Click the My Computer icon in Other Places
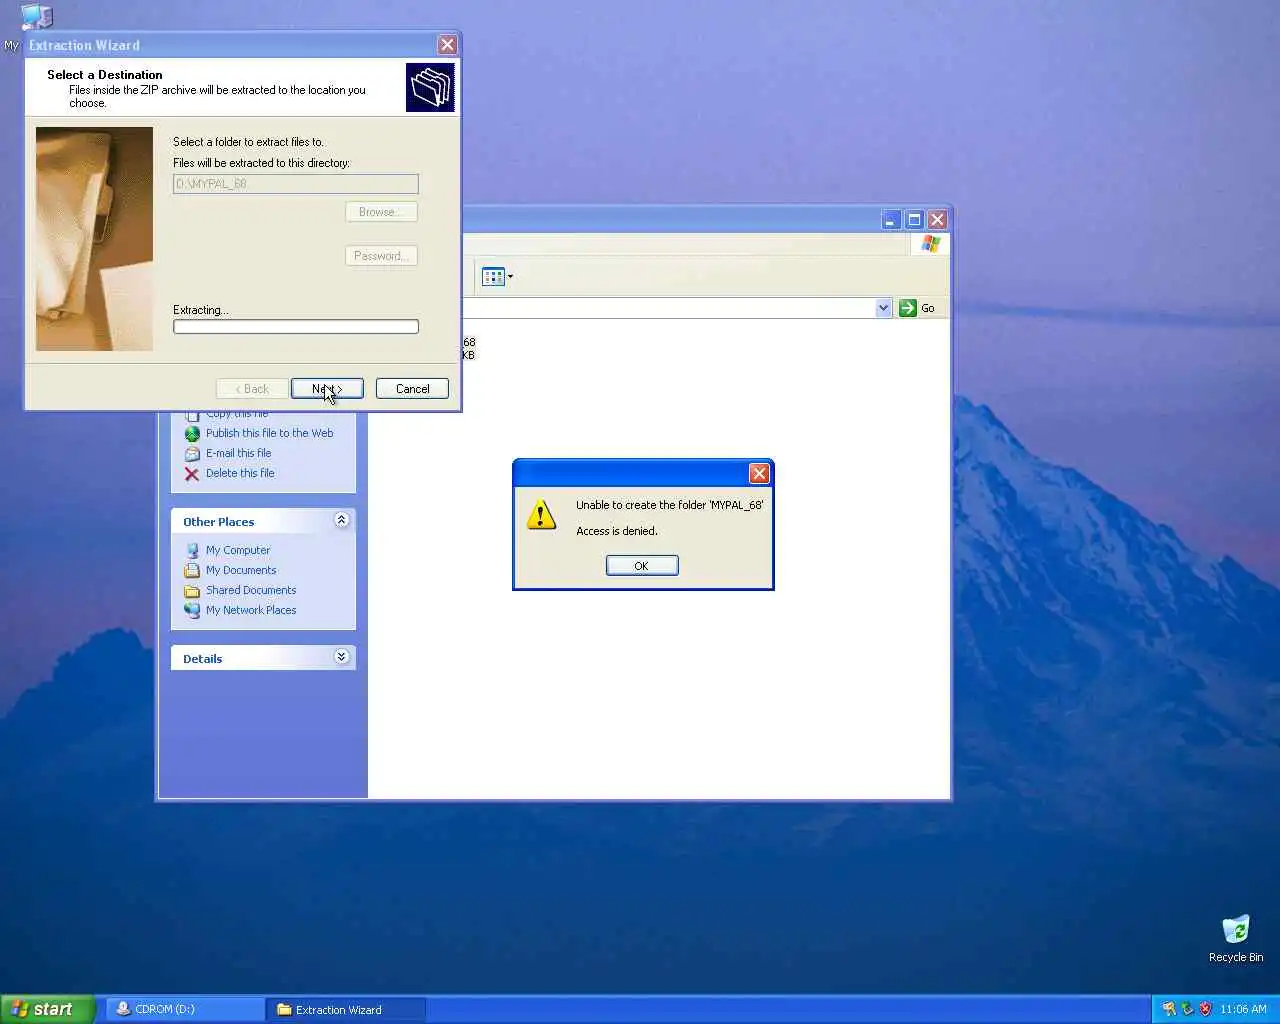Viewport: 1280px width, 1024px height. tap(192, 551)
